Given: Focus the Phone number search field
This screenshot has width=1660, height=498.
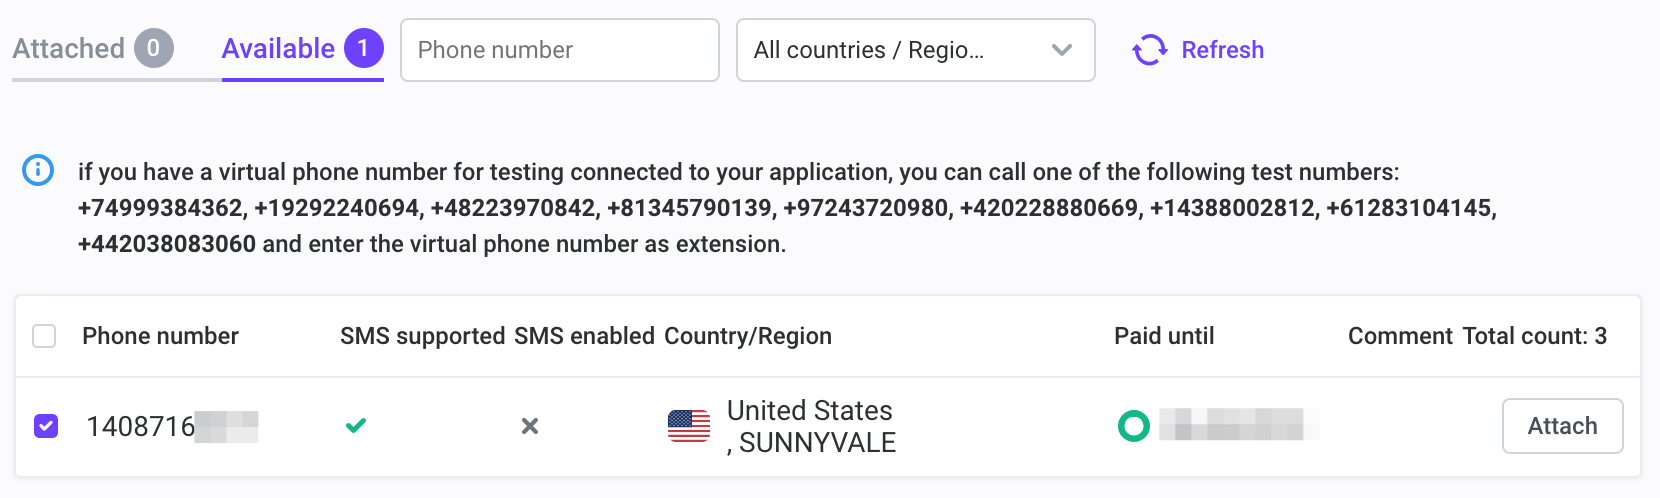Looking at the screenshot, I should click(560, 50).
